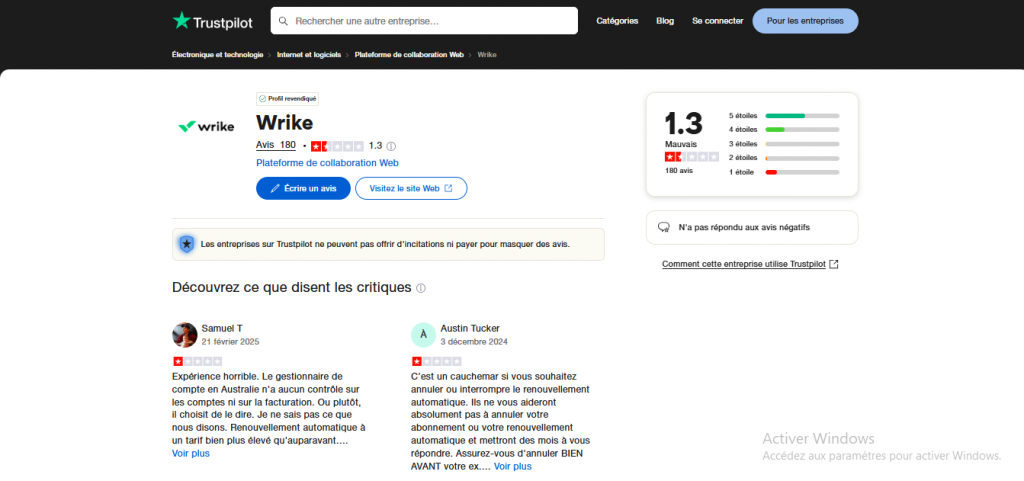Click the info icon beside the 1.3 rating
Image resolution: width=1024 pixels, height=481 pixels.
coord(391,146)
